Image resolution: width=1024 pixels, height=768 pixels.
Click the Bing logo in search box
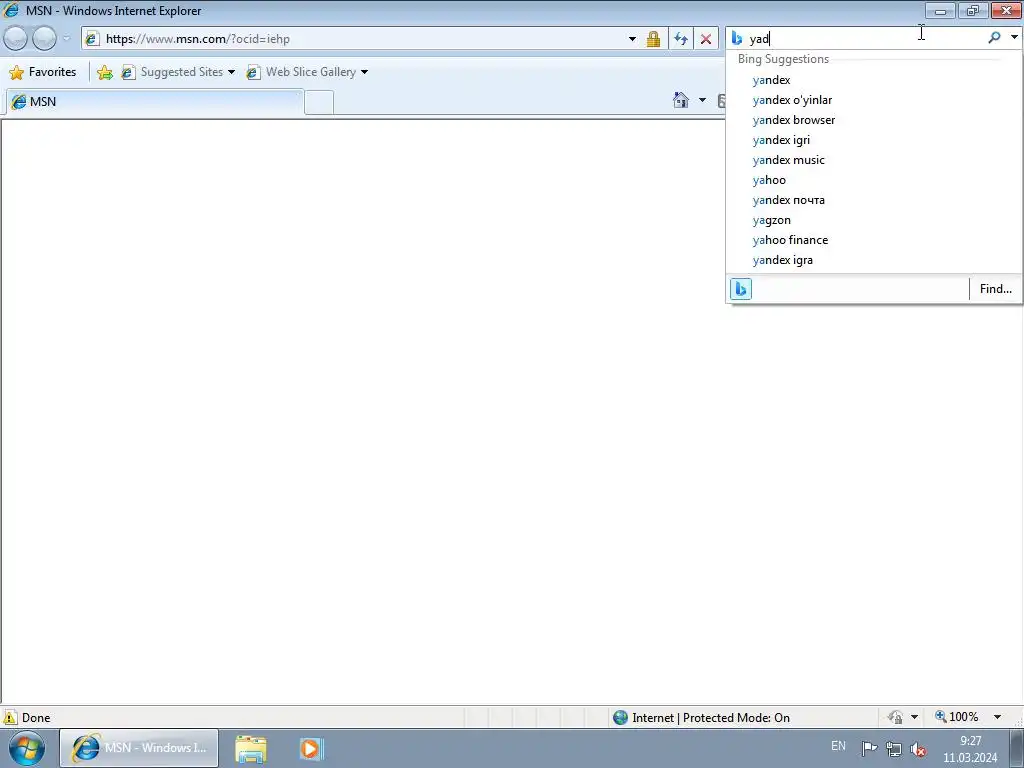point(737,39)
